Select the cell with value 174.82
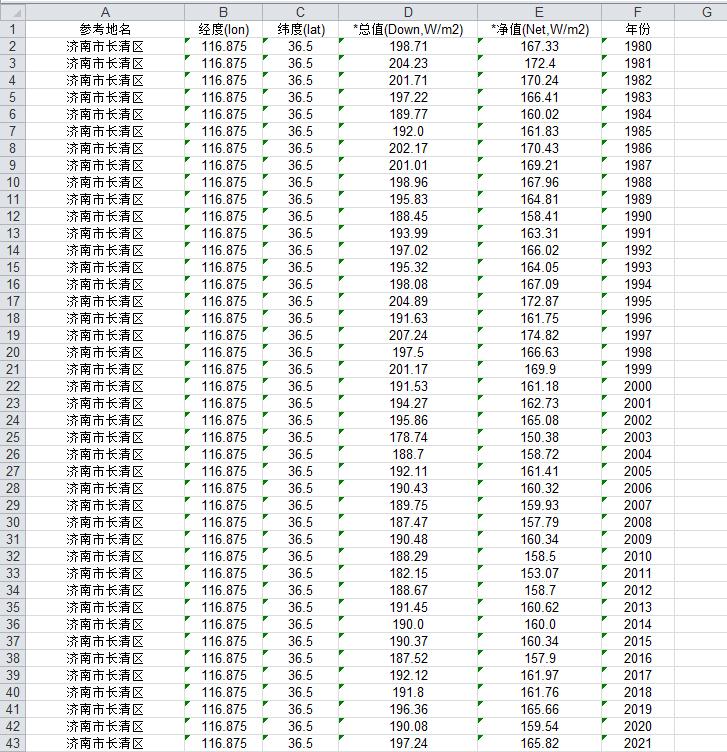727x752 pixels. 539,335
